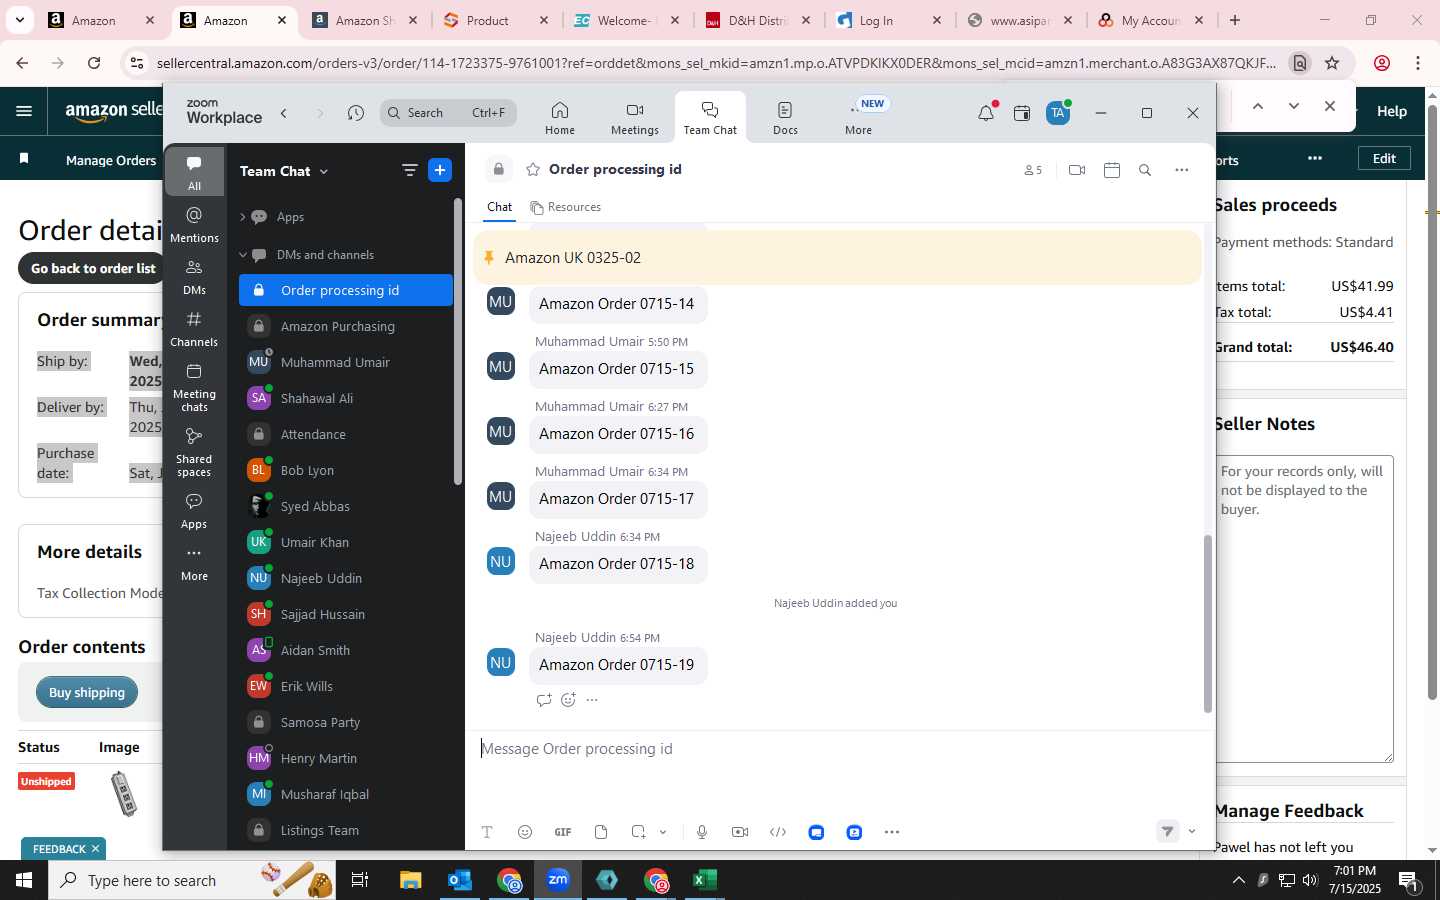Open Zoom history clock icon
The width and height of the screenshot is (1440, 900).
tap(355, 113)
